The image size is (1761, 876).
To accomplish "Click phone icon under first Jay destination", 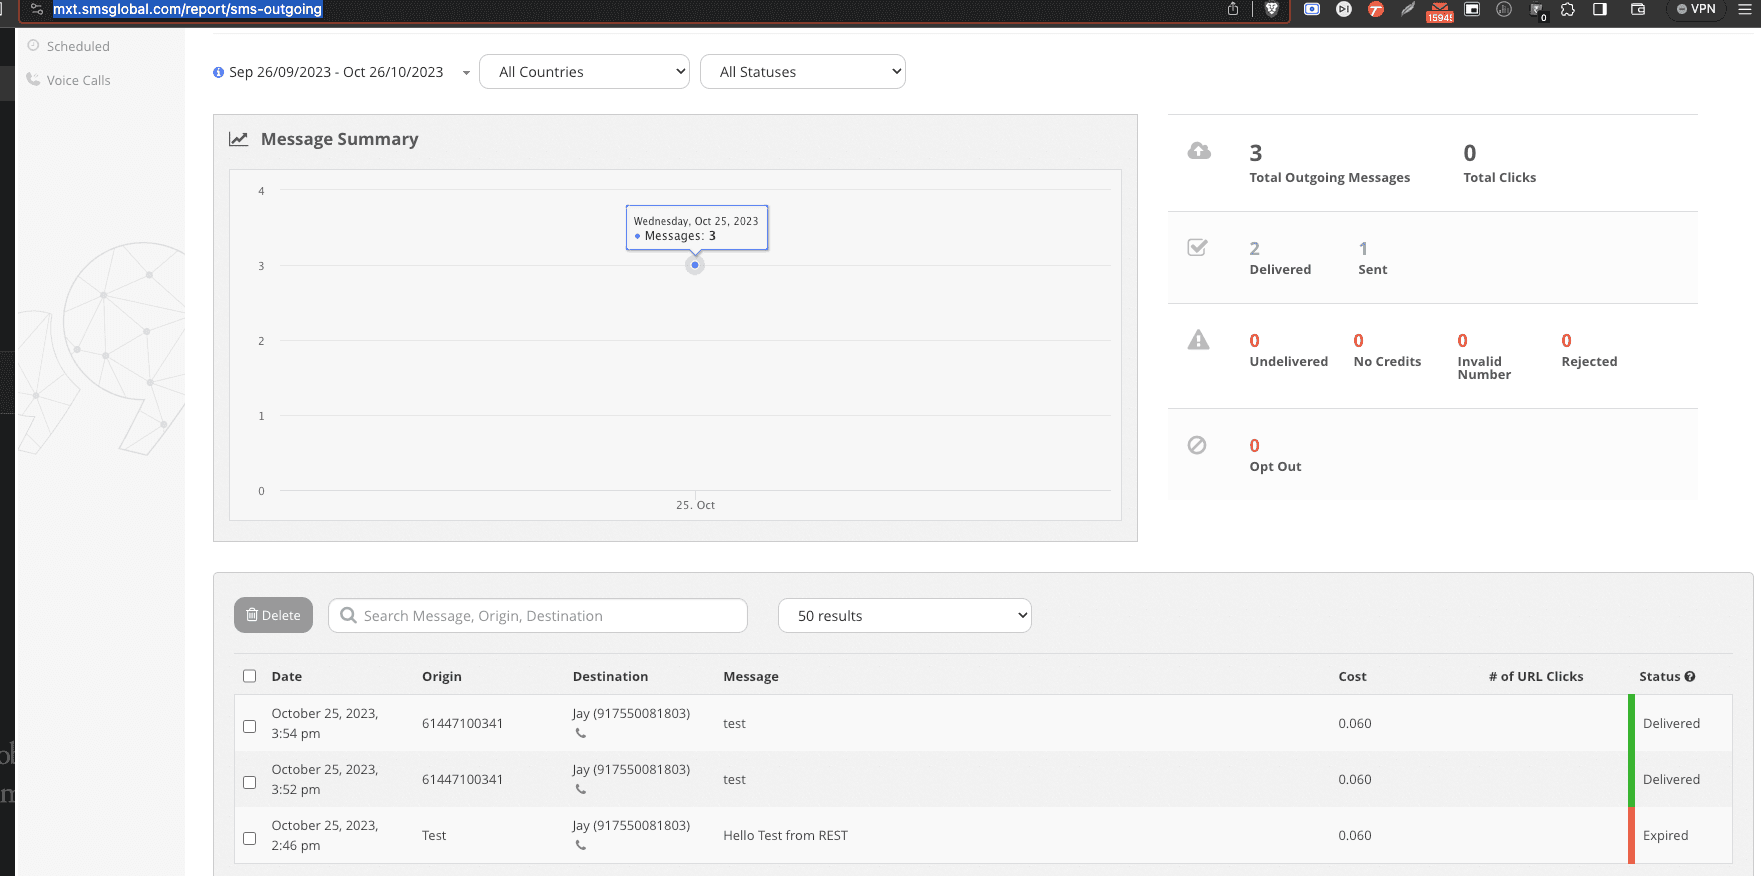I will (x=581, y=733).
